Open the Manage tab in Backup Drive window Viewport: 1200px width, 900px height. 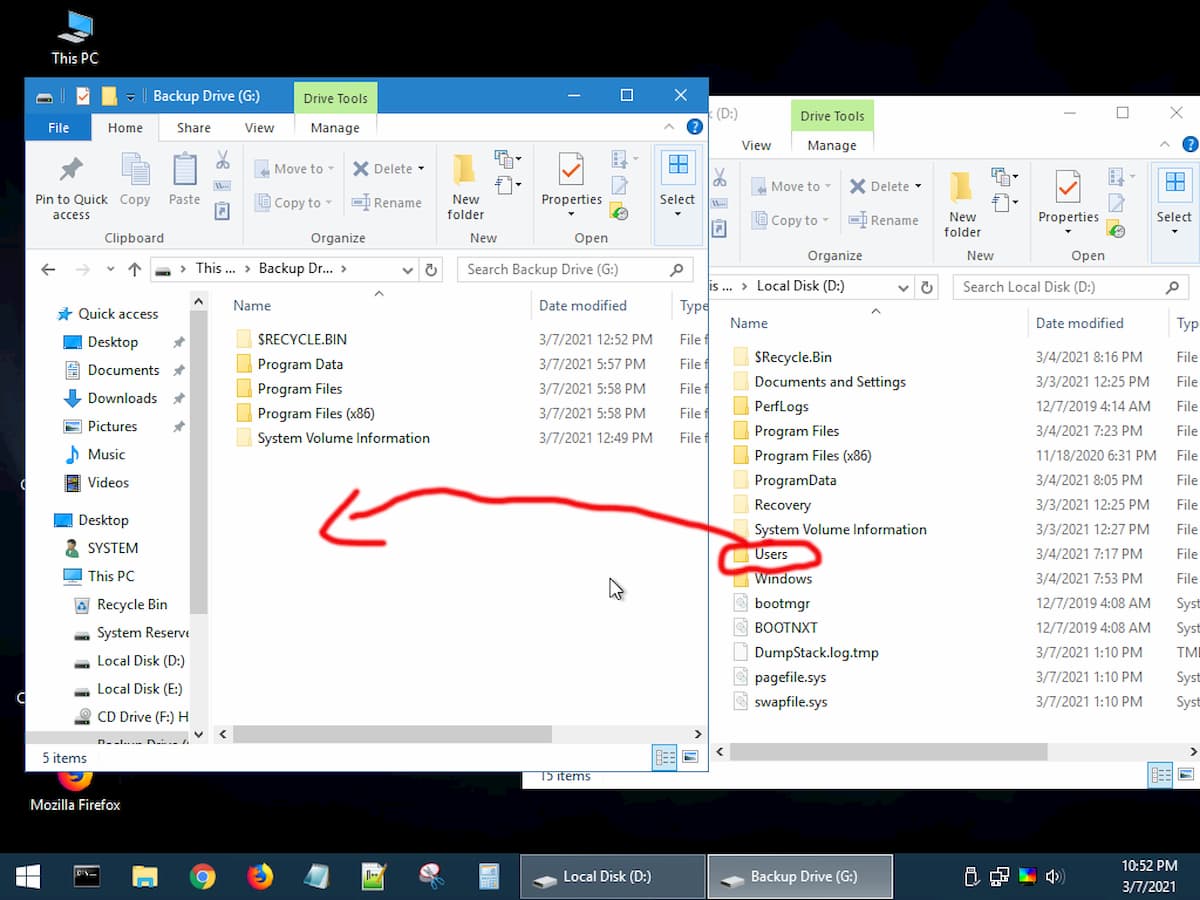(x=335, y=127)
